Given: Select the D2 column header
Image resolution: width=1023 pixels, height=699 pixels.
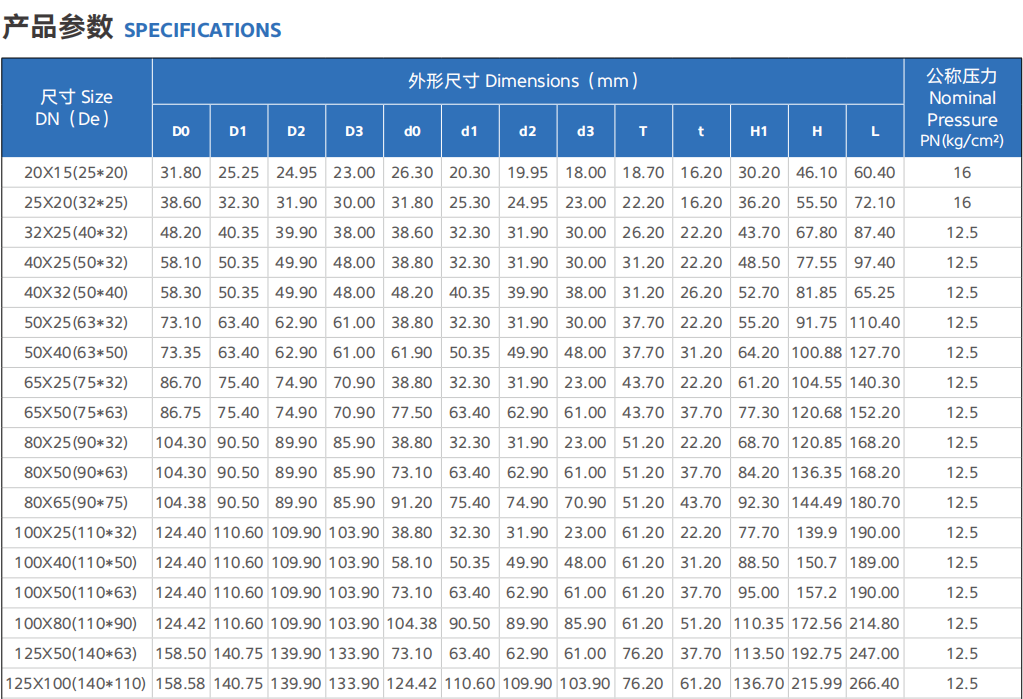Looking at the screenshot, I should (x=296, y=131).
